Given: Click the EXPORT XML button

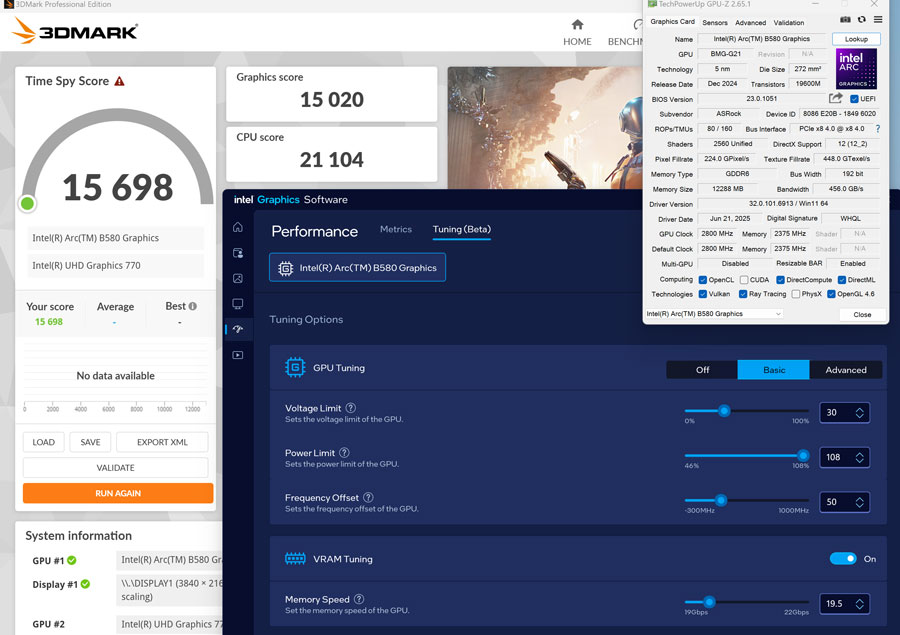Looking at the screenshot, I should pos(162,442).
